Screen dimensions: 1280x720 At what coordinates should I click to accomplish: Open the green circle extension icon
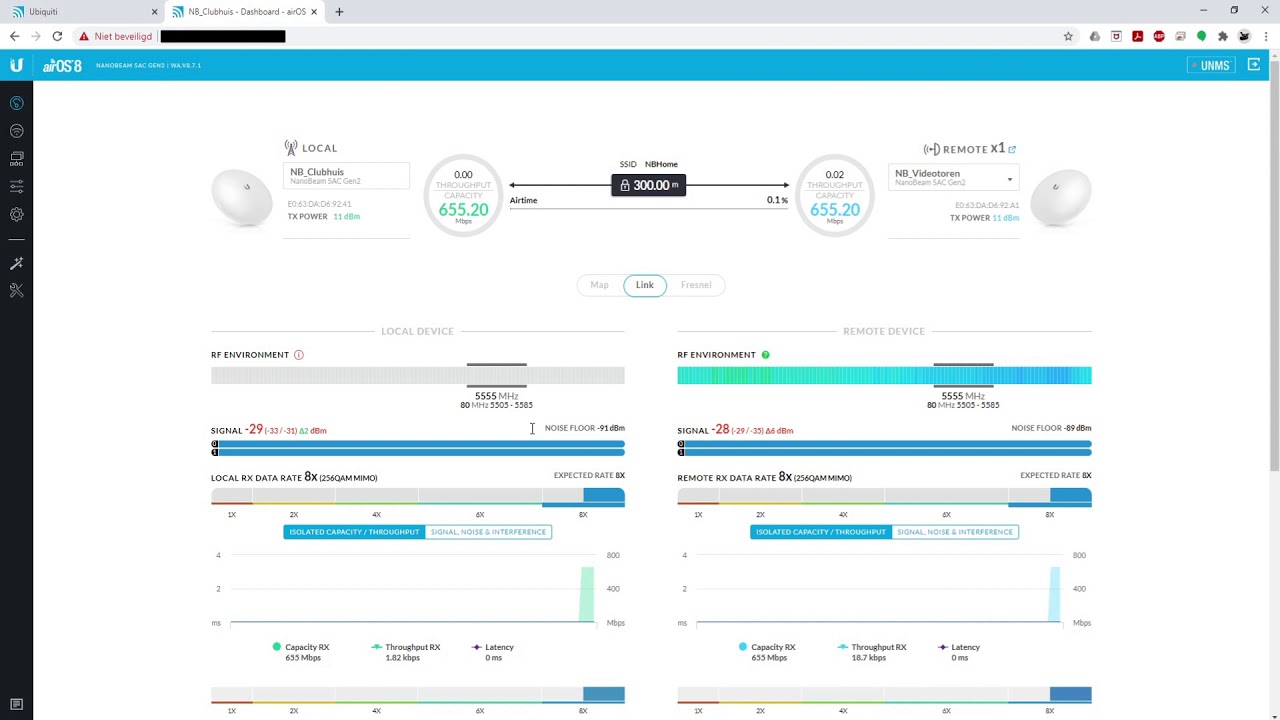pos(1201,36)
